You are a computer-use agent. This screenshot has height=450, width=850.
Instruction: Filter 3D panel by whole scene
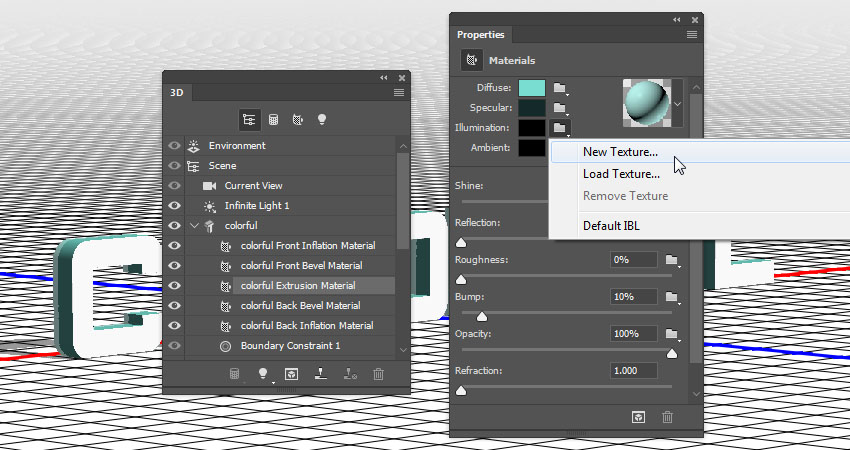(x=247, y=118)
